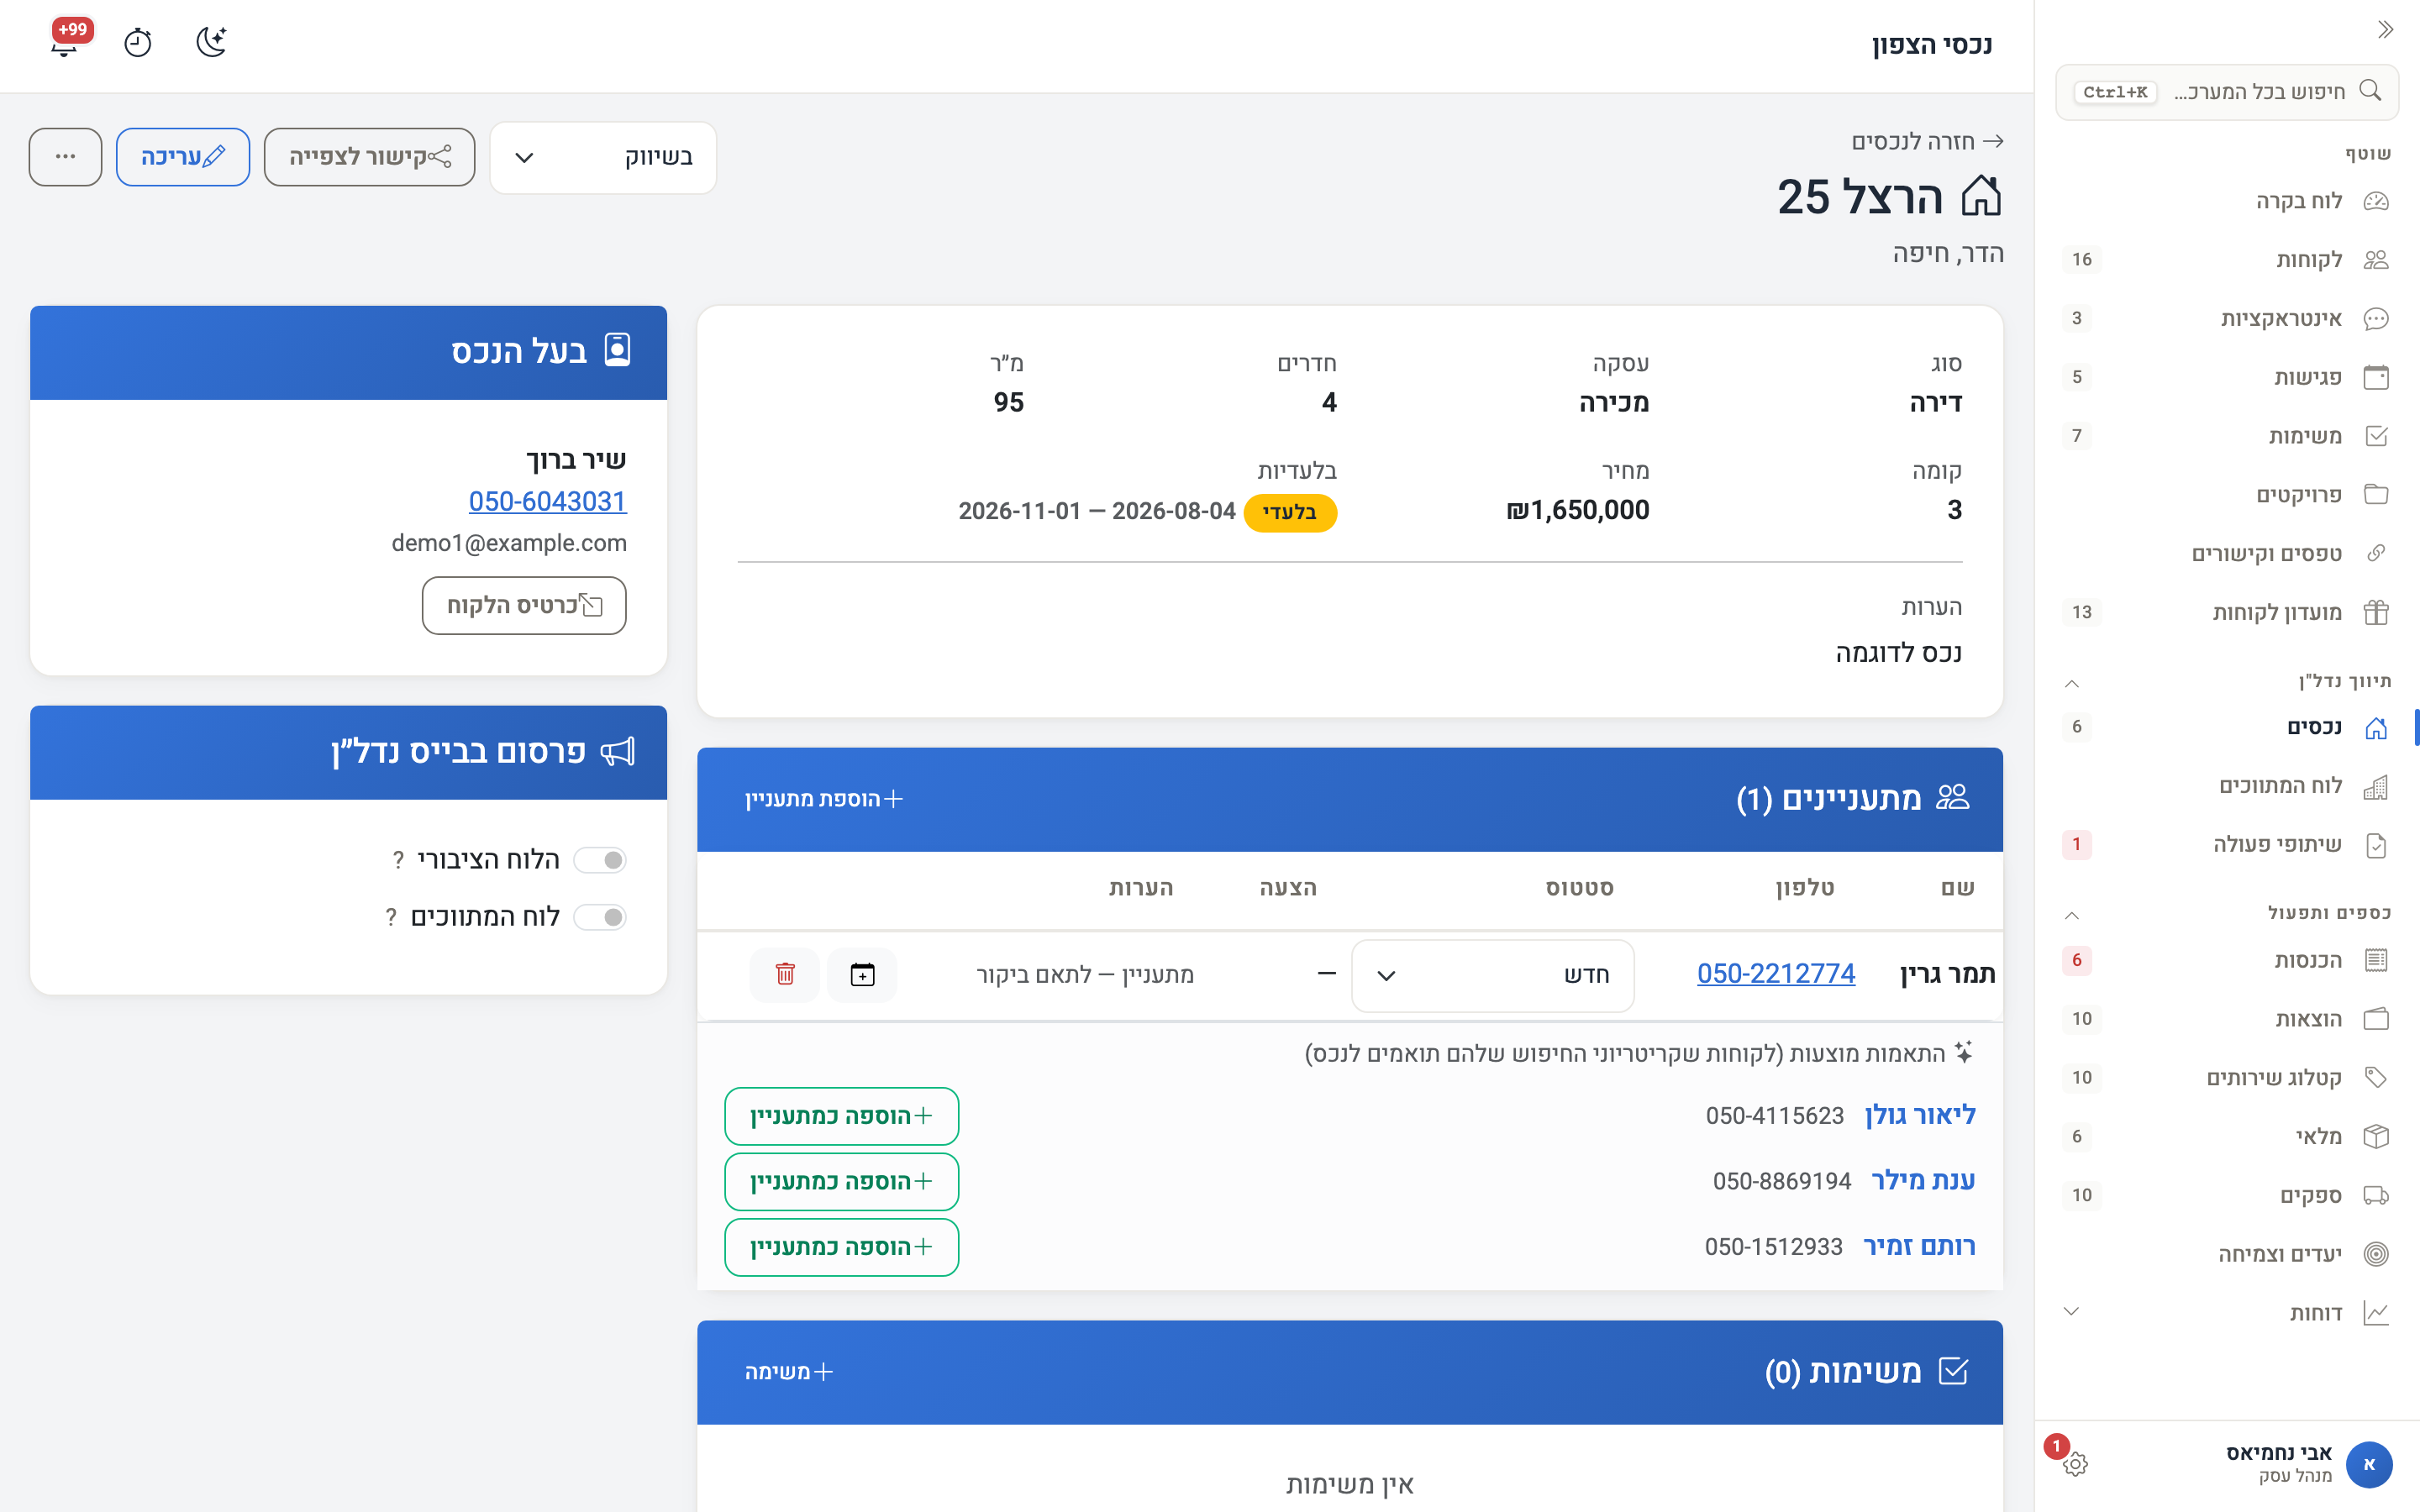Image resolution: width=2420 pixels, height=1512 pixels.
Task: Open the חדש status dropdown for תמר גרין
Action: (x=1492, y=975)
